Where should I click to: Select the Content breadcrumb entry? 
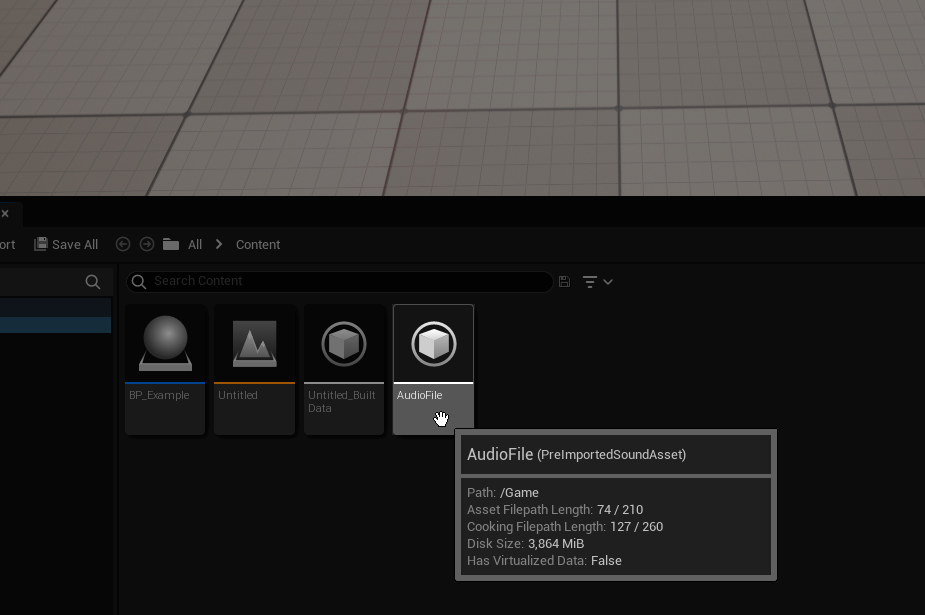pos(257,244)
